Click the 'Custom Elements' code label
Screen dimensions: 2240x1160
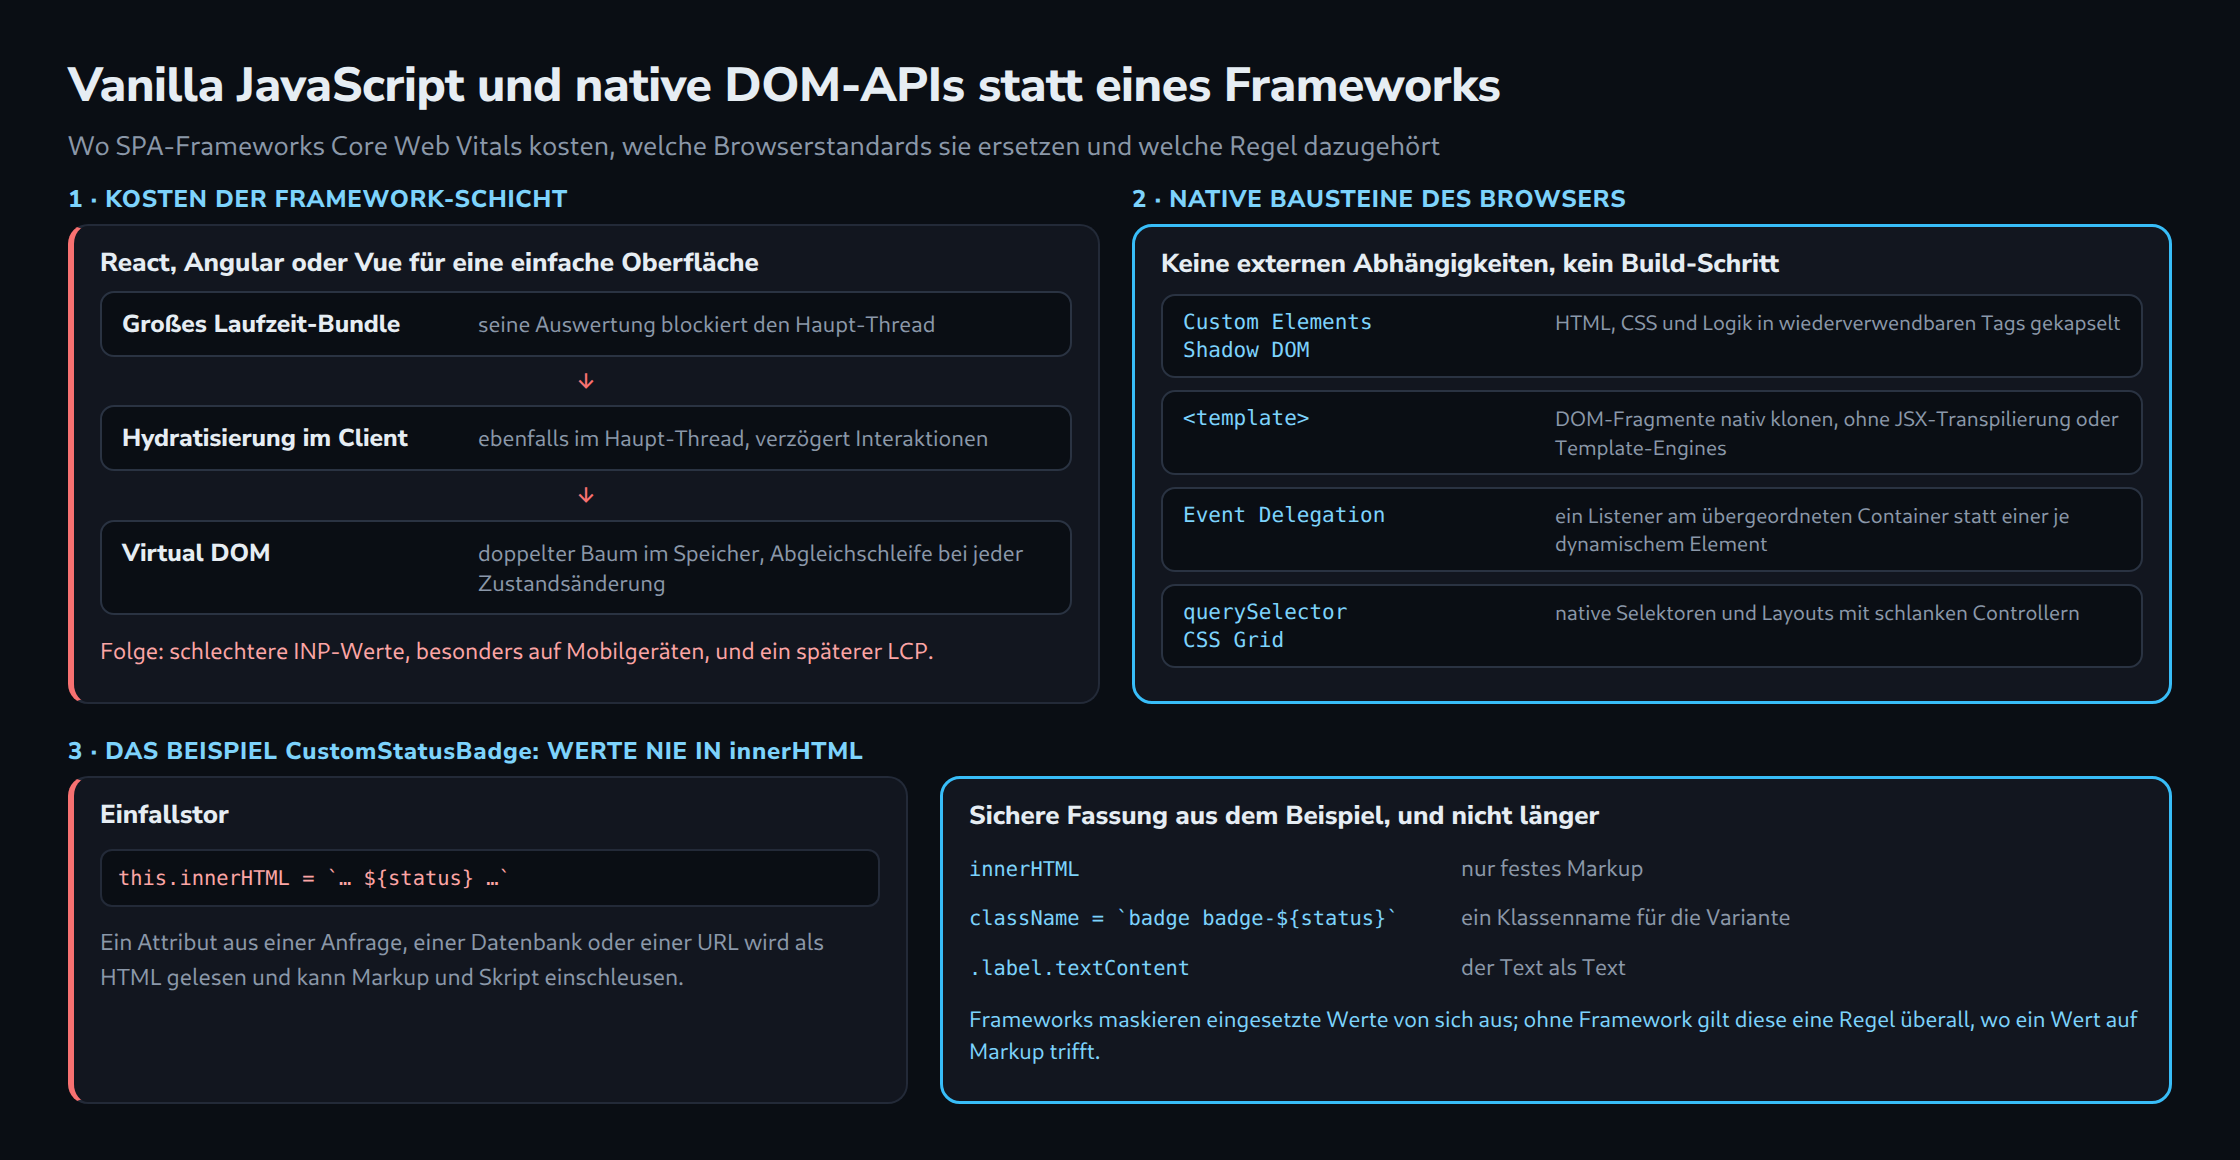click(x=1277, y=322)
